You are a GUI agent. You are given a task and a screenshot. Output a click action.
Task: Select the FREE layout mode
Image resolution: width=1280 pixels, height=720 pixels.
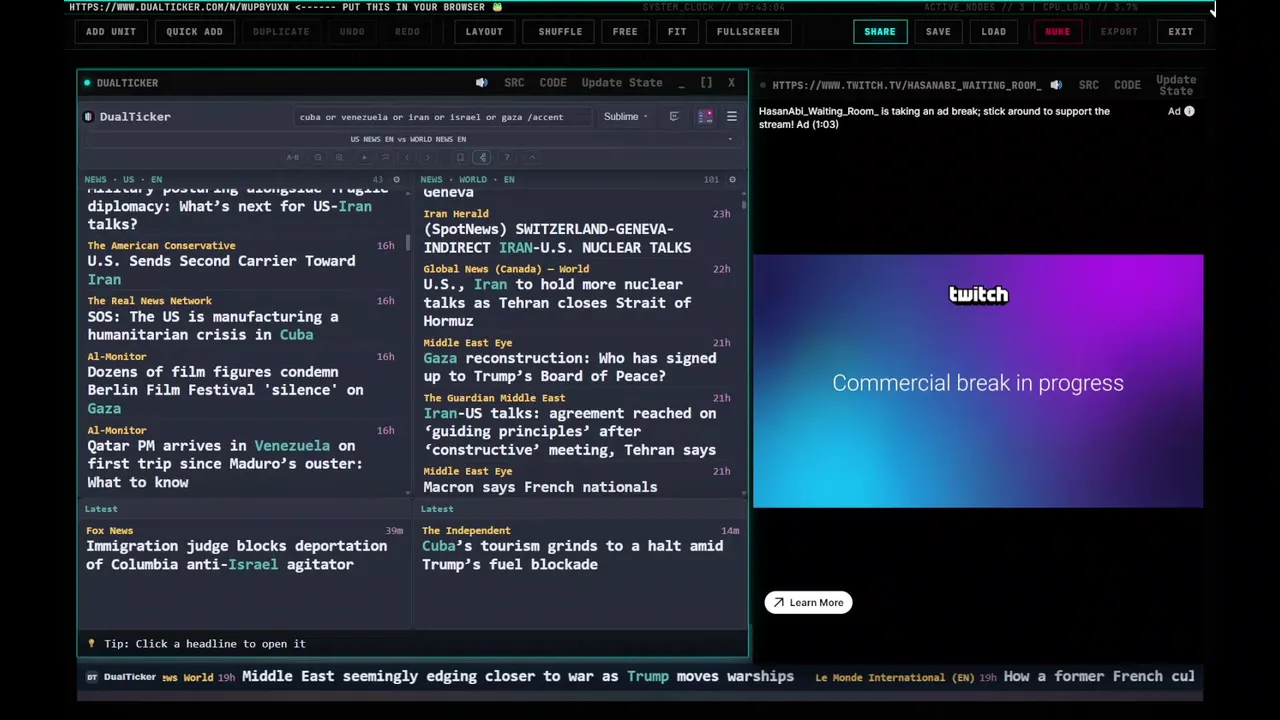(x=625, y=31)
